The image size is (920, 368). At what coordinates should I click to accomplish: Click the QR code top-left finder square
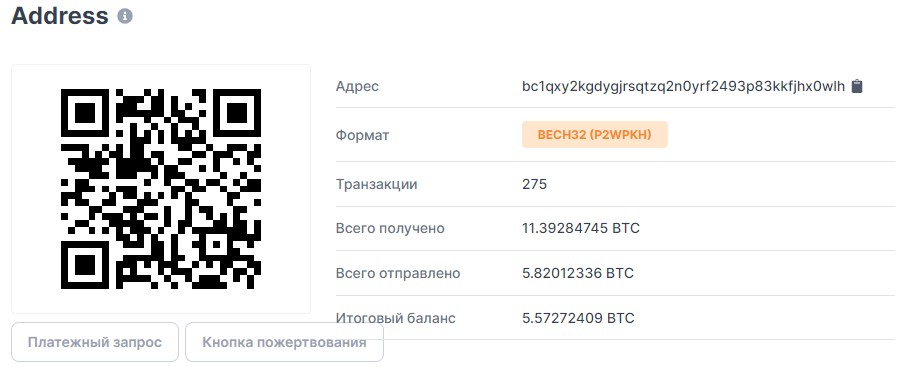pyautogui.click(x=85, y=113)
